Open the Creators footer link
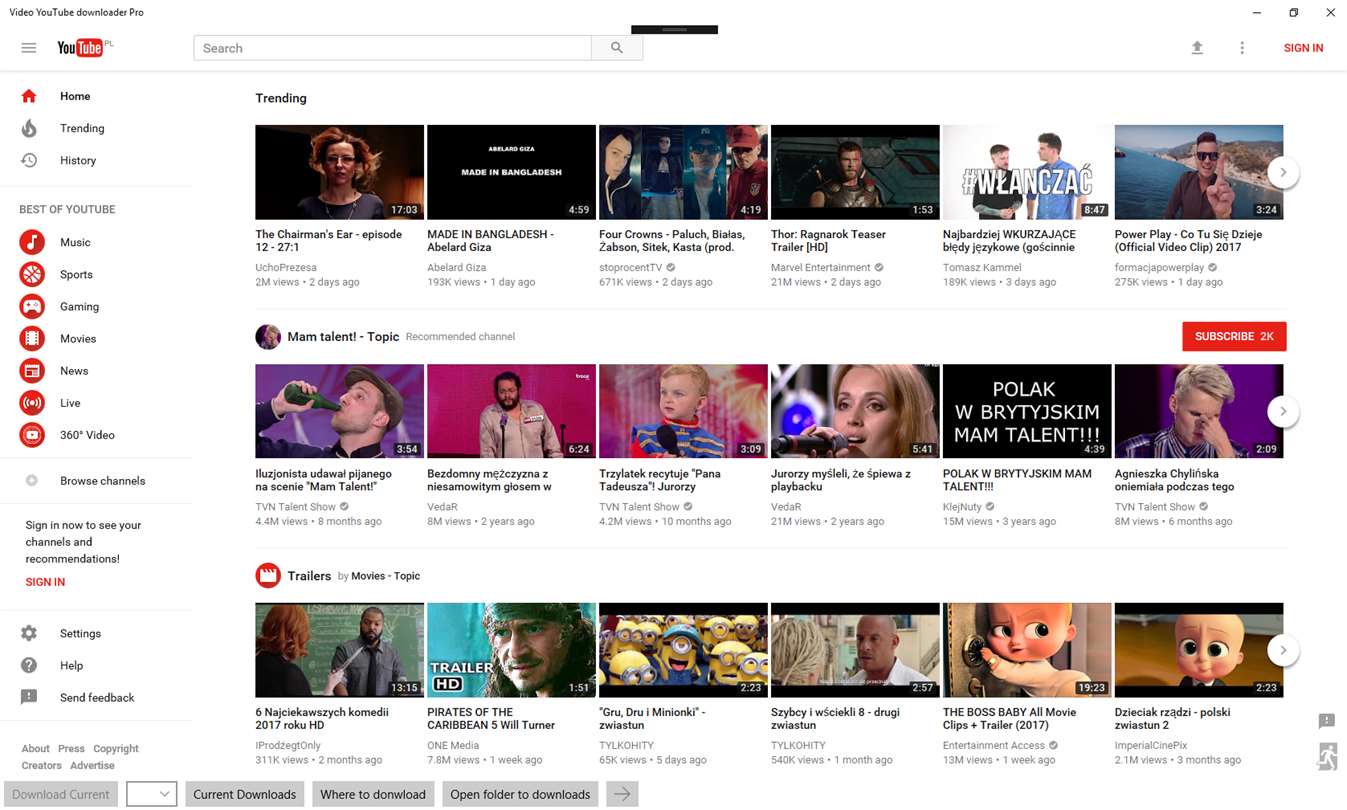This screenshot has height=810, width=1347. click(42, 765)
